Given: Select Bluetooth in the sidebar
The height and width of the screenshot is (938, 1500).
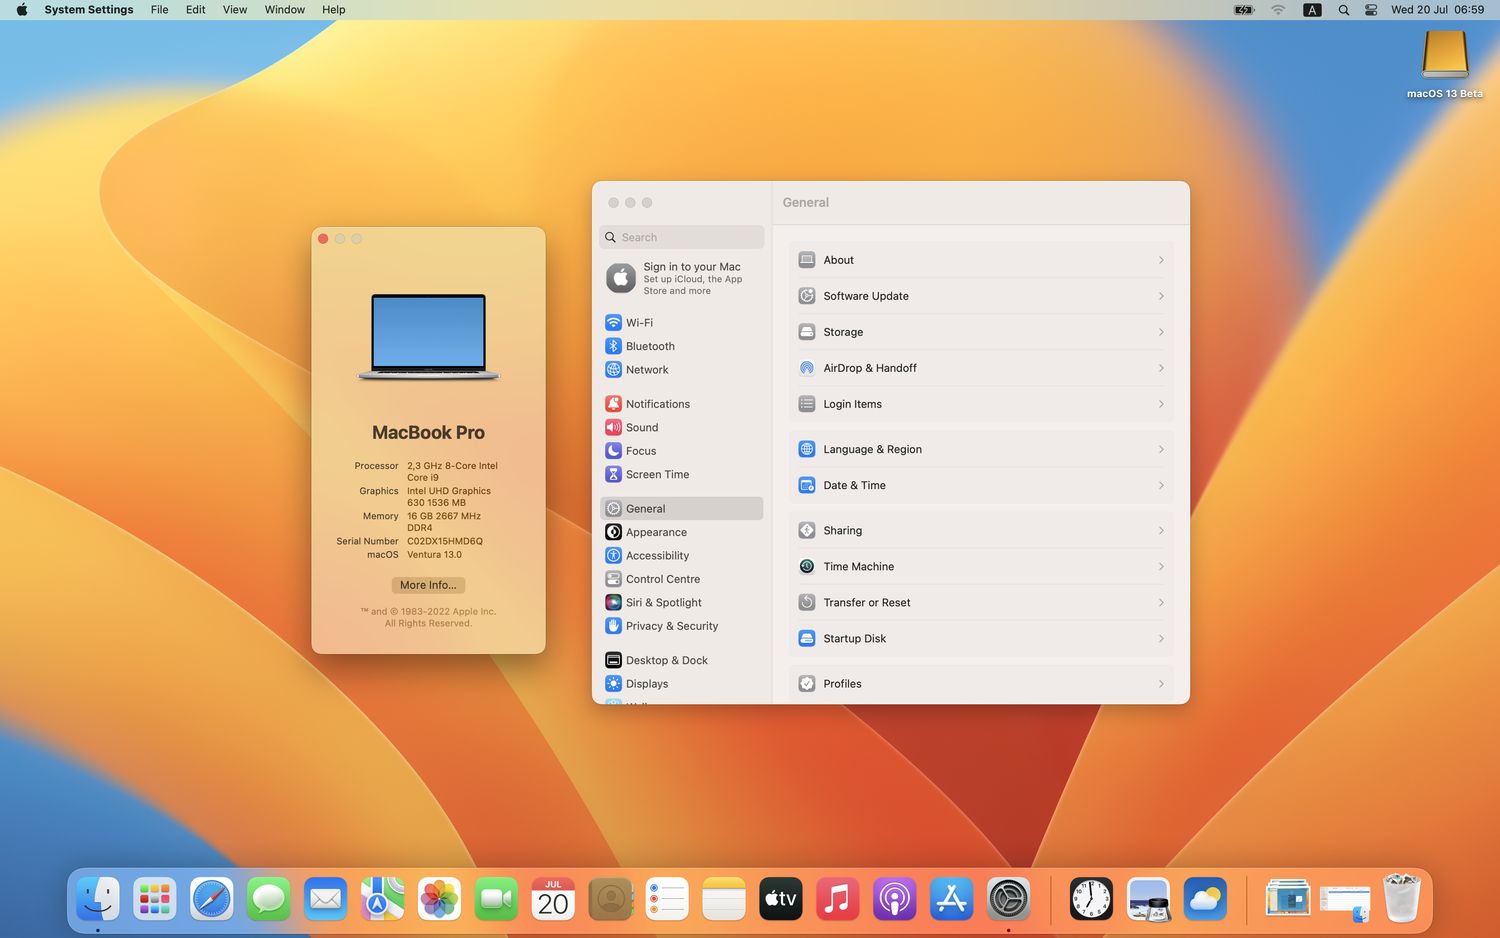Looking at the screenshot, I should [681, 346].
